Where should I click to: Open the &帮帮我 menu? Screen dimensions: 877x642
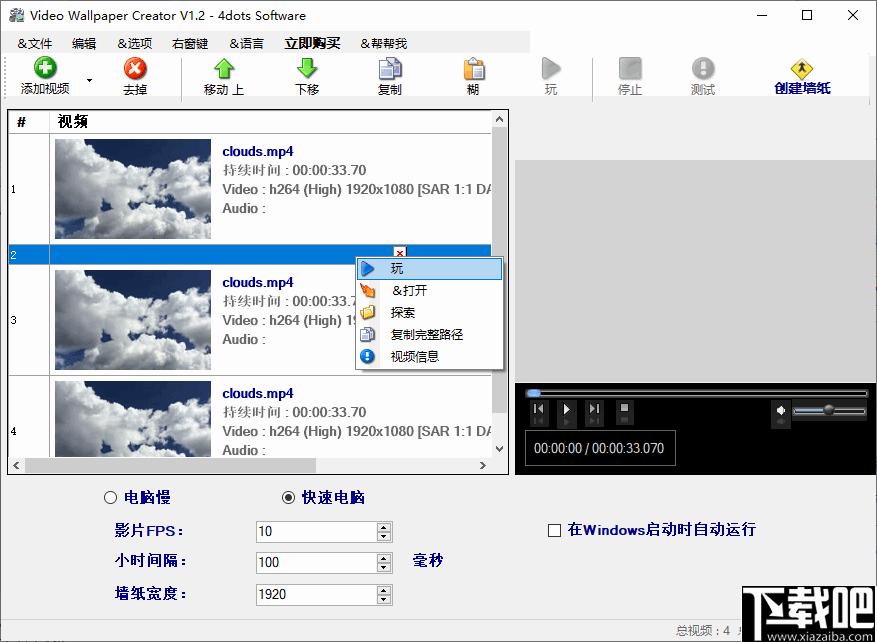tap(383, 44)
